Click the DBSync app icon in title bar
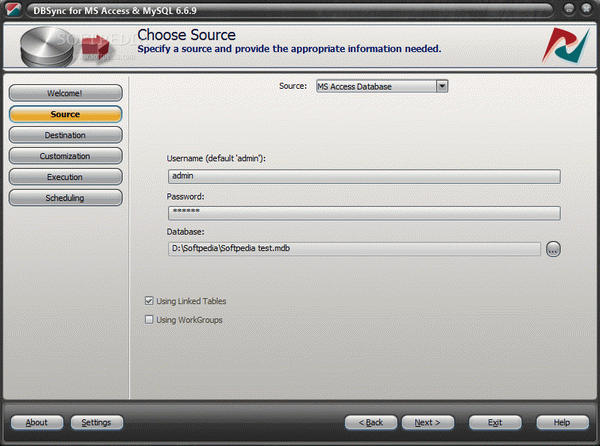 [14, 9]
